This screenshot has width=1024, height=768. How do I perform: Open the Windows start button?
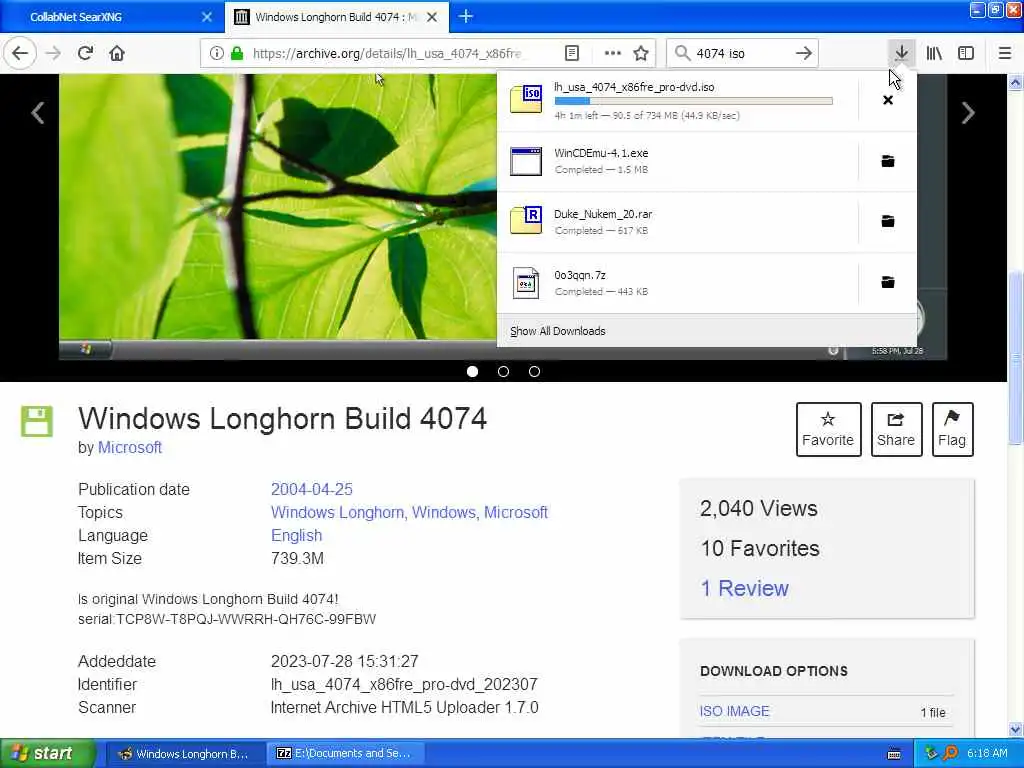[47, 753]
